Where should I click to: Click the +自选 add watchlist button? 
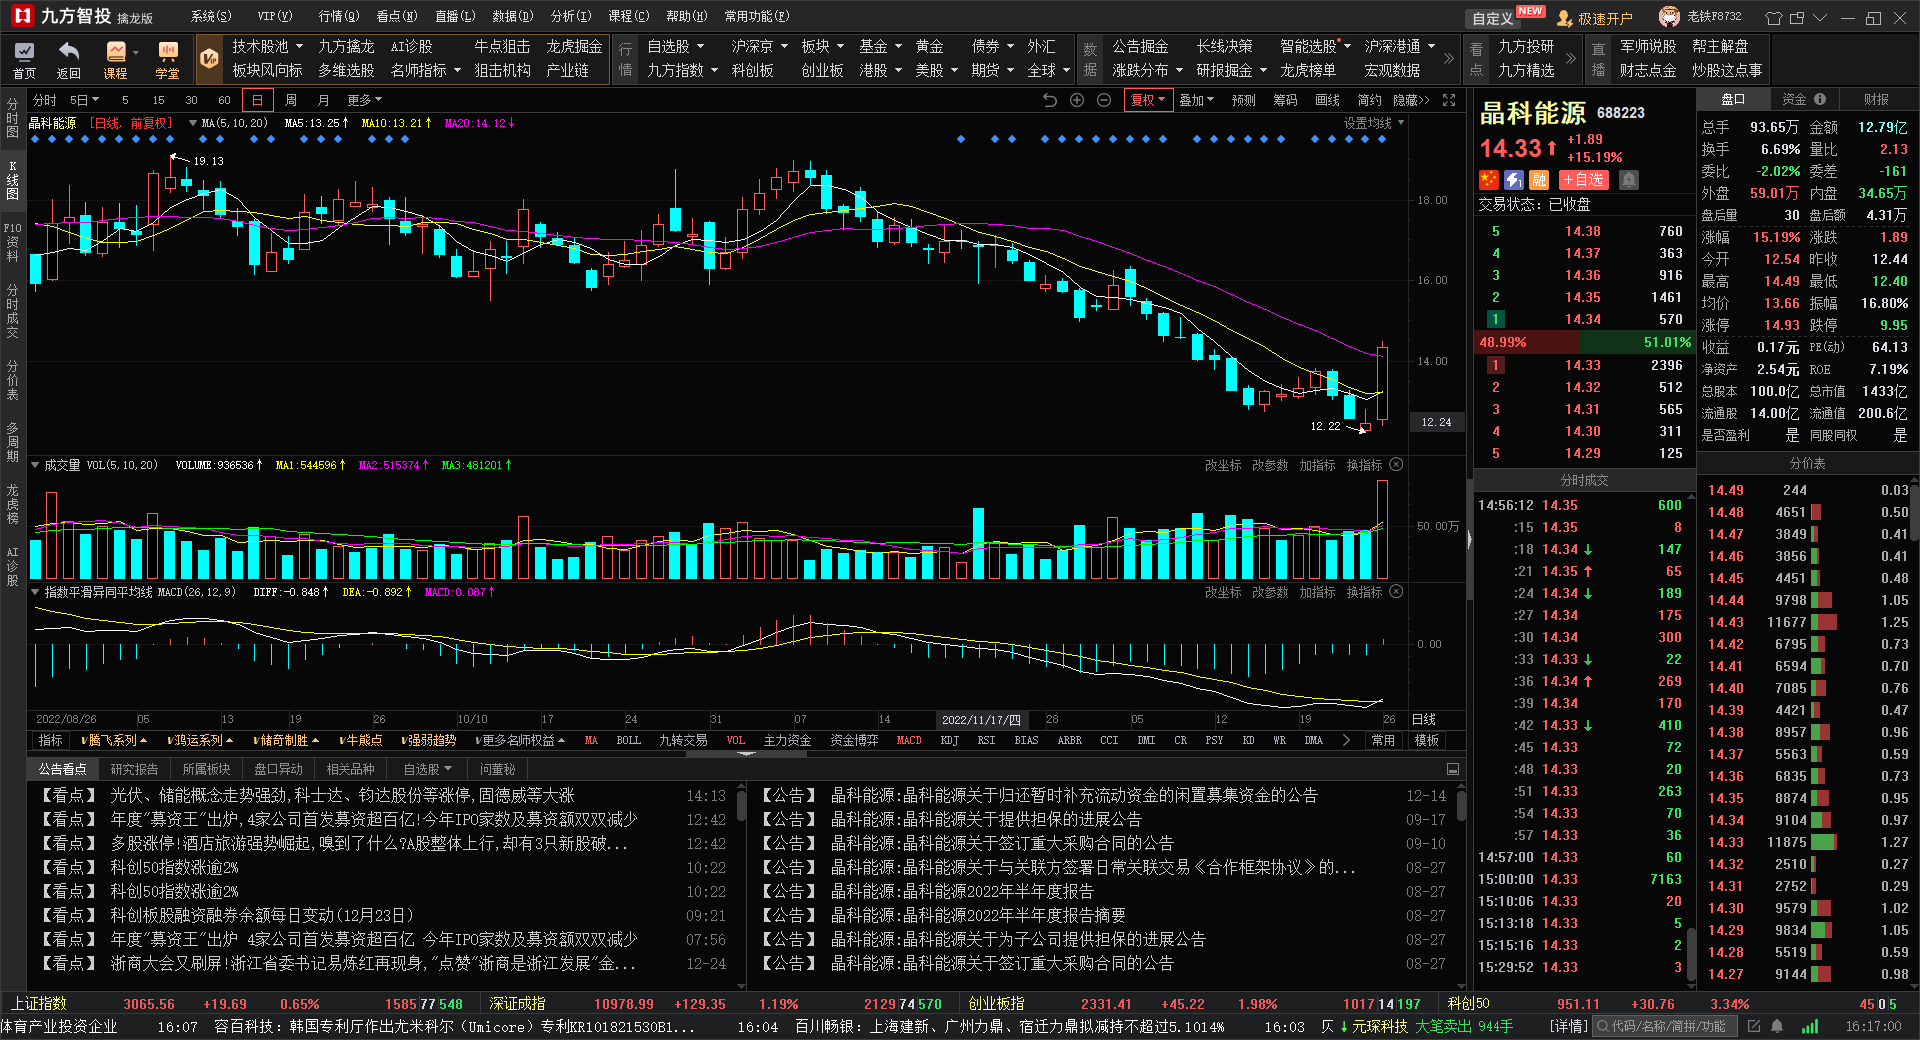(x=1584, y=180)
